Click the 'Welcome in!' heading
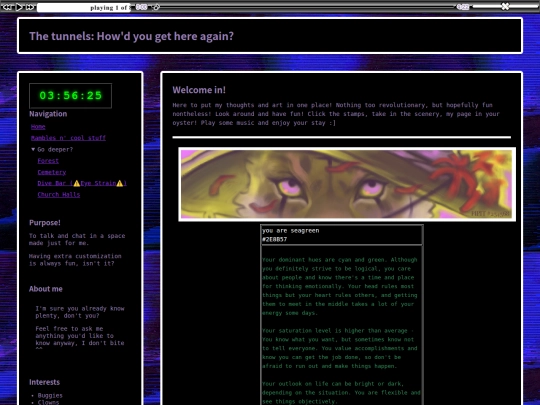The width and height of the screenshot is (540, 405). [x=199, y=90]
